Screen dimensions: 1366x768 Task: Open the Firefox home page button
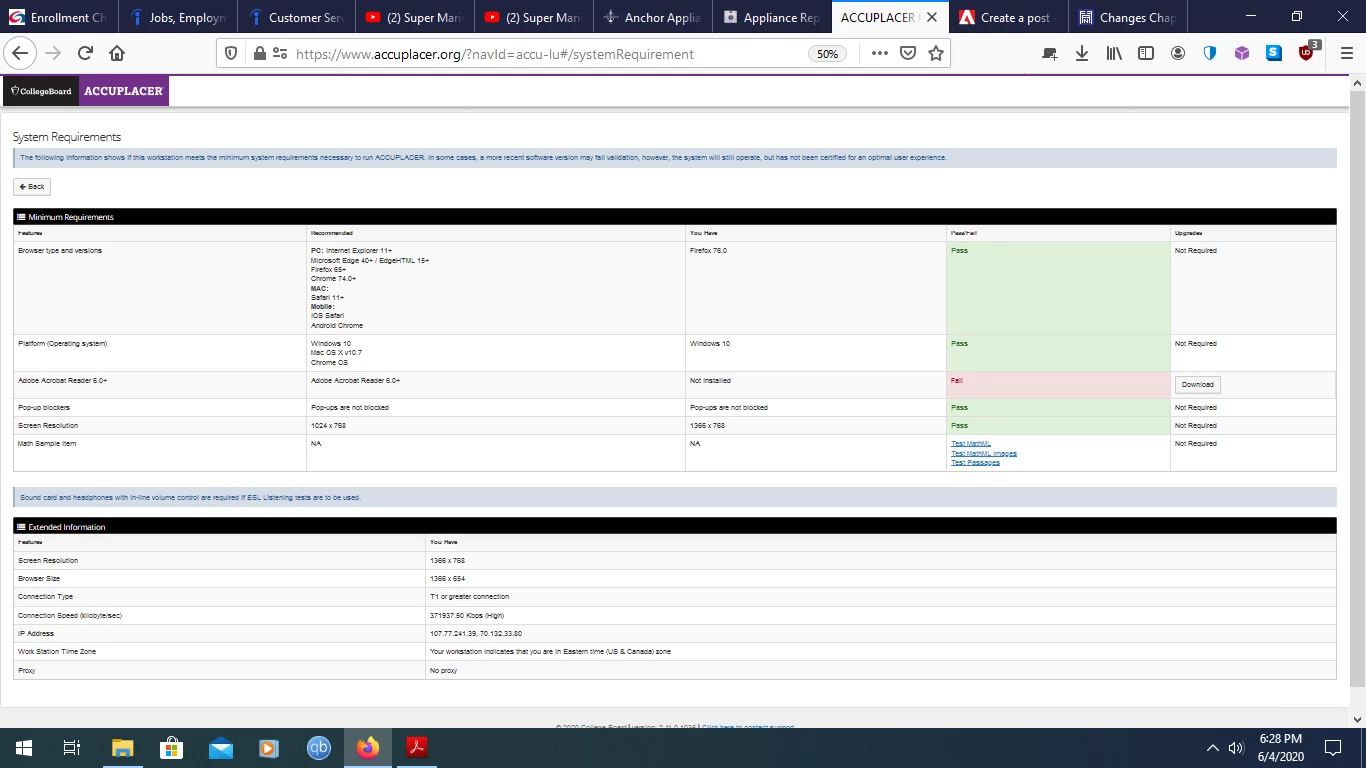pyautogui.click(x=117, y=53)
